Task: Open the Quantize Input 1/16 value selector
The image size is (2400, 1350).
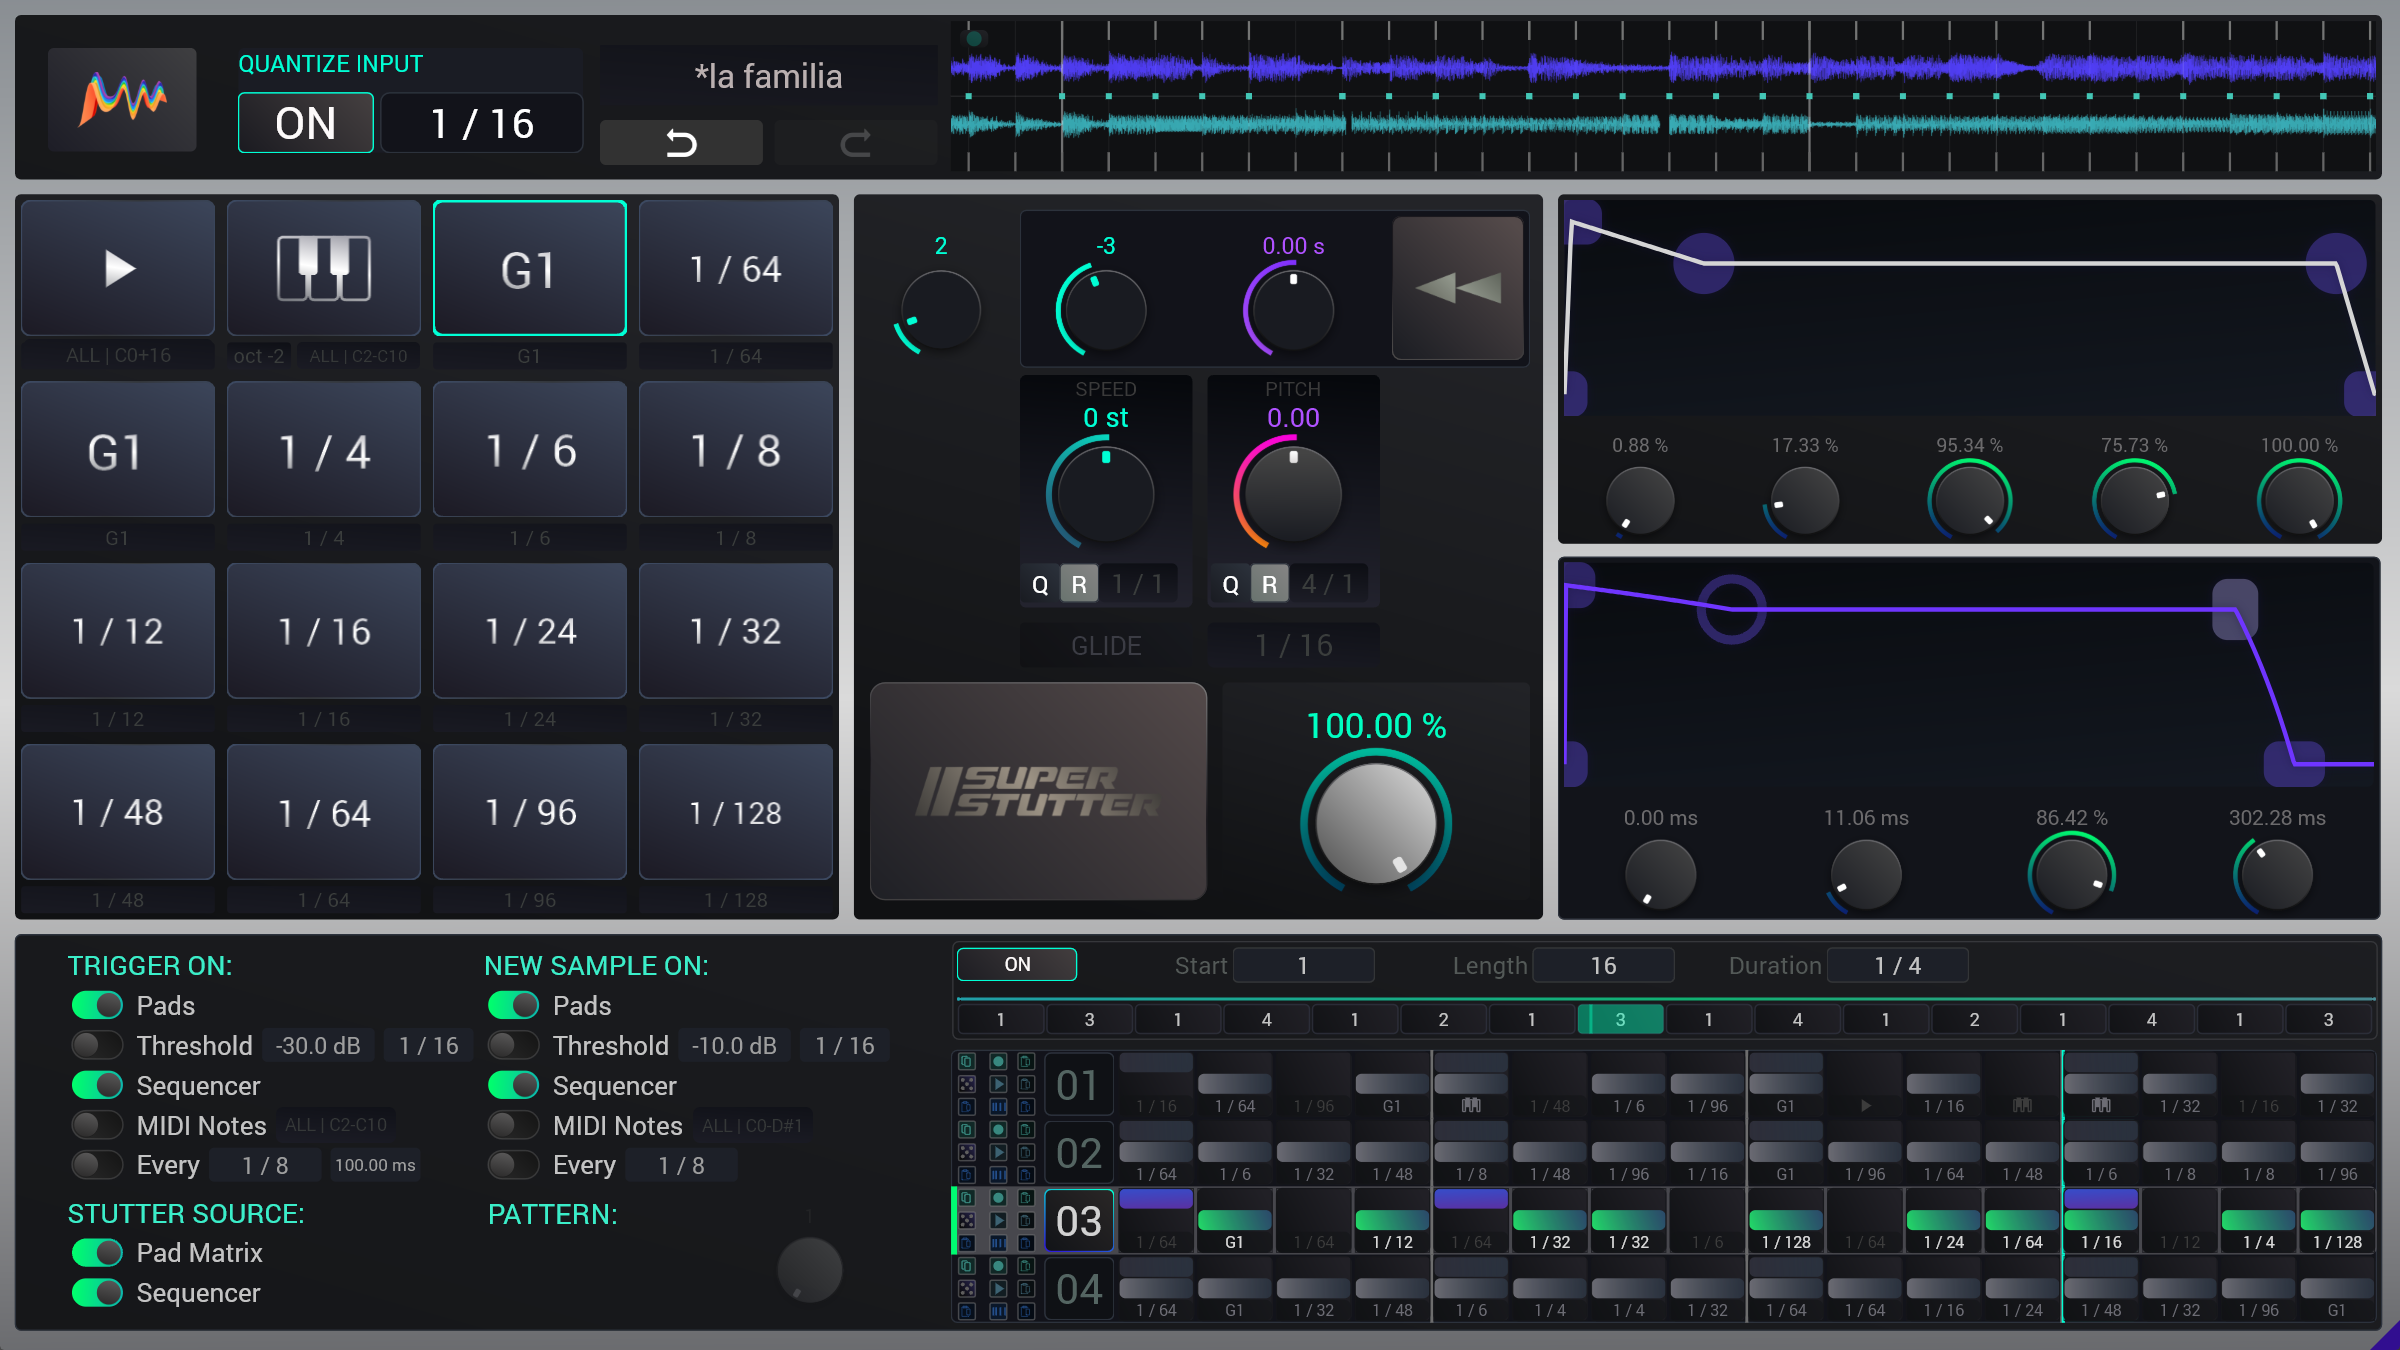Action: point(482,124)
